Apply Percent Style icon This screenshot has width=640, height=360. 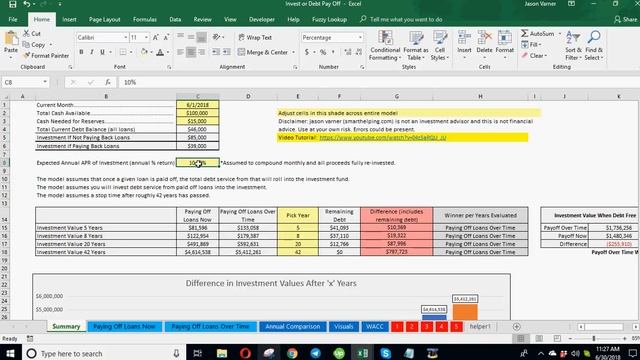click(x=323, y=52)
